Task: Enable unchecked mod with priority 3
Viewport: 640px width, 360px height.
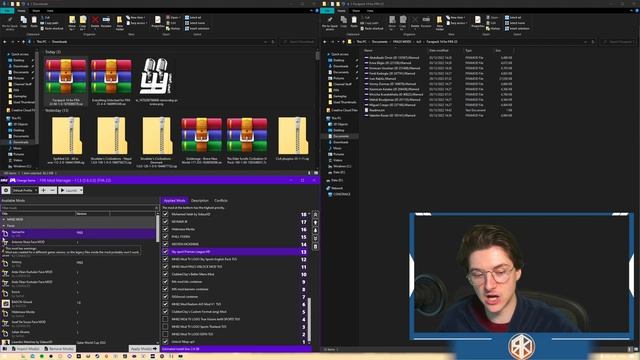Action: [x=165, y=326]
